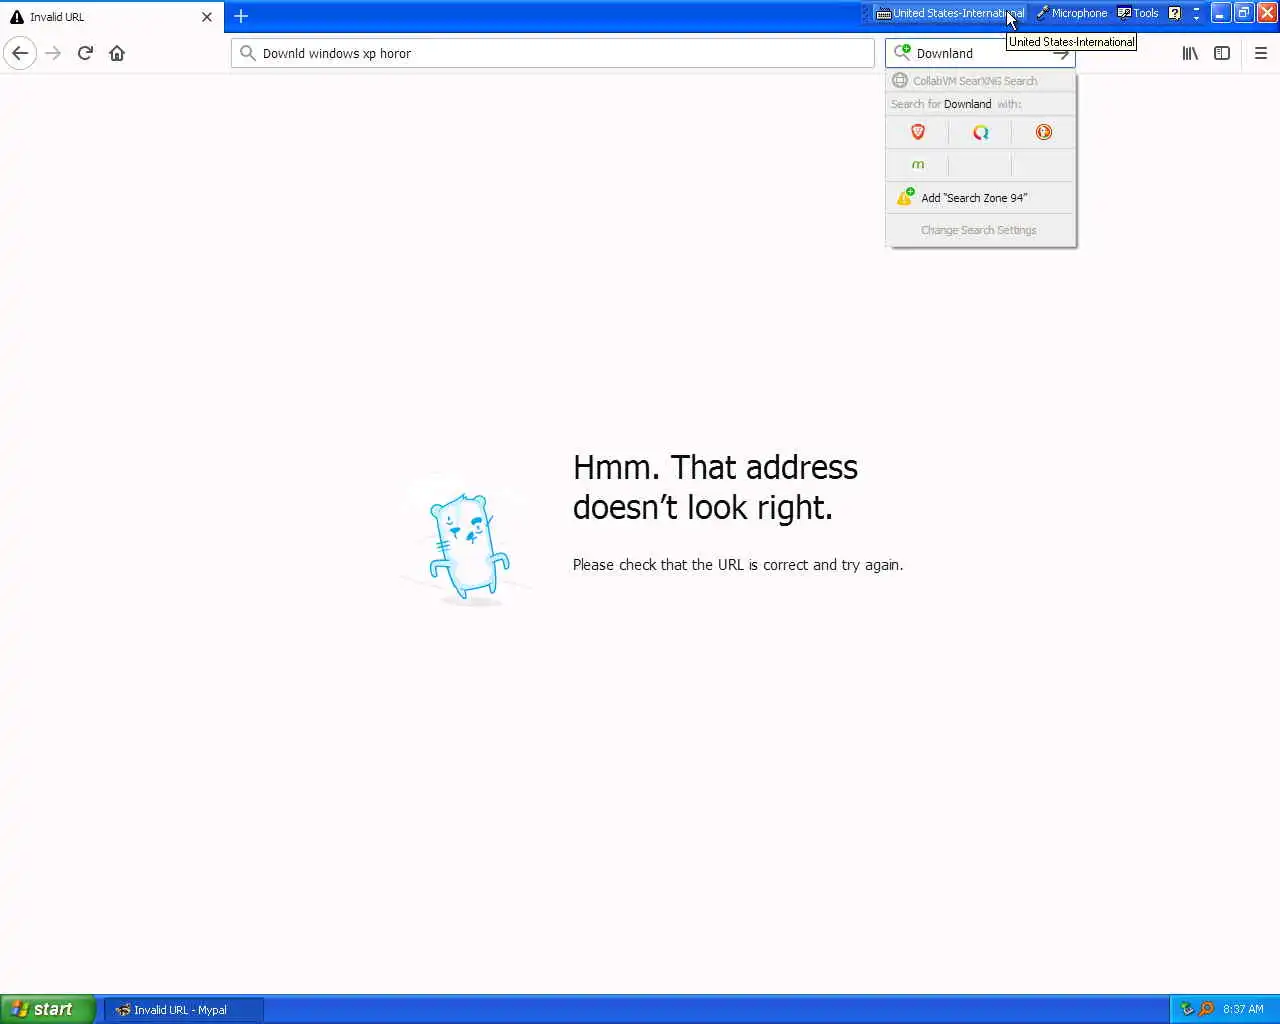Click the magnifier icon in address bar

(247, 53)
